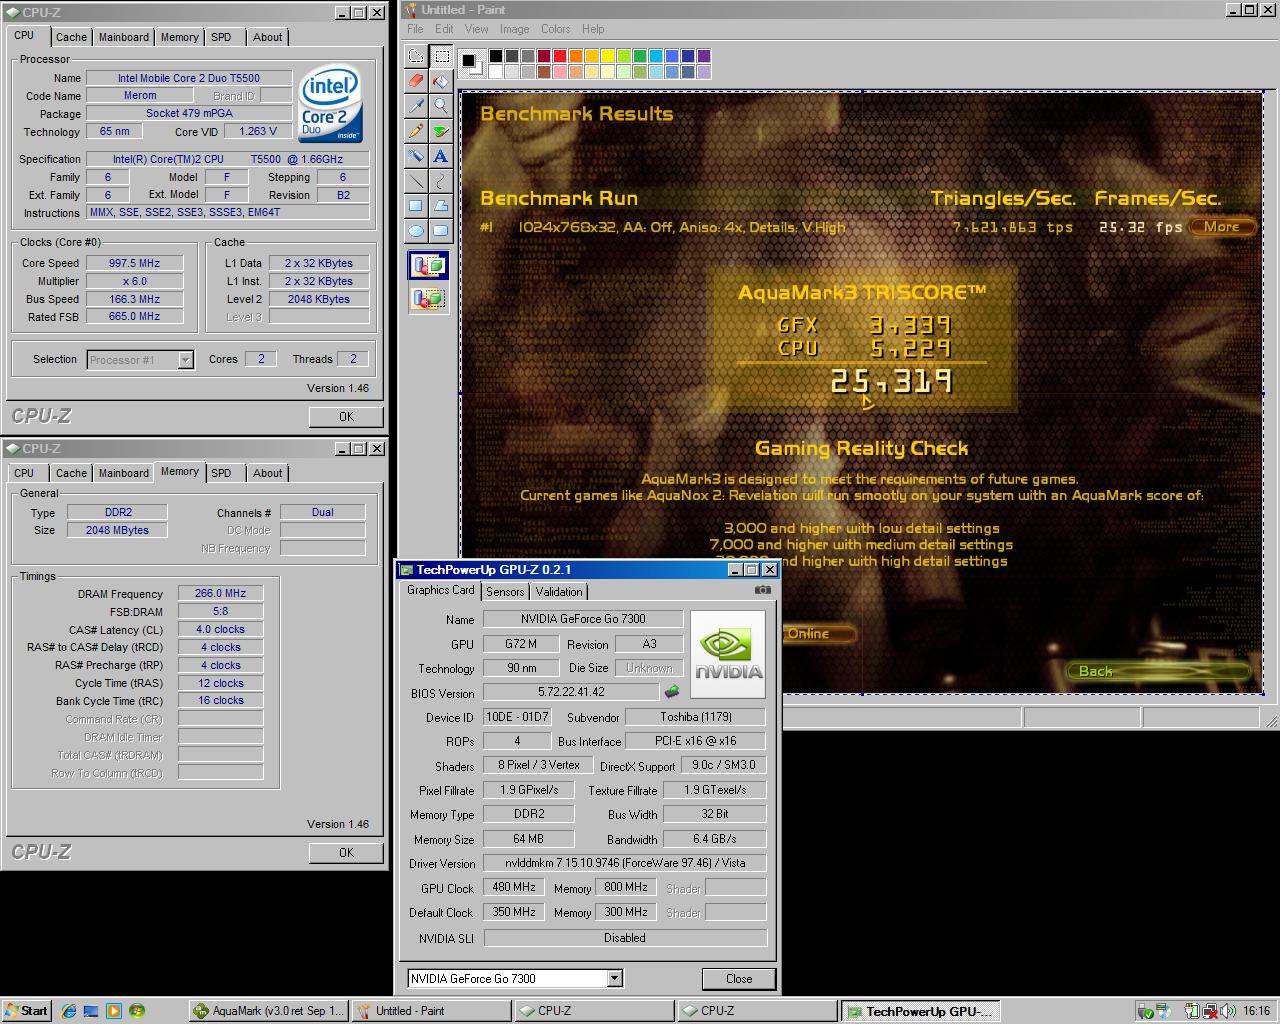This screenshot has width=1280, height=1024.
Task: Click the GPU-Z screenshot camera icon
Action: [763, 590]
